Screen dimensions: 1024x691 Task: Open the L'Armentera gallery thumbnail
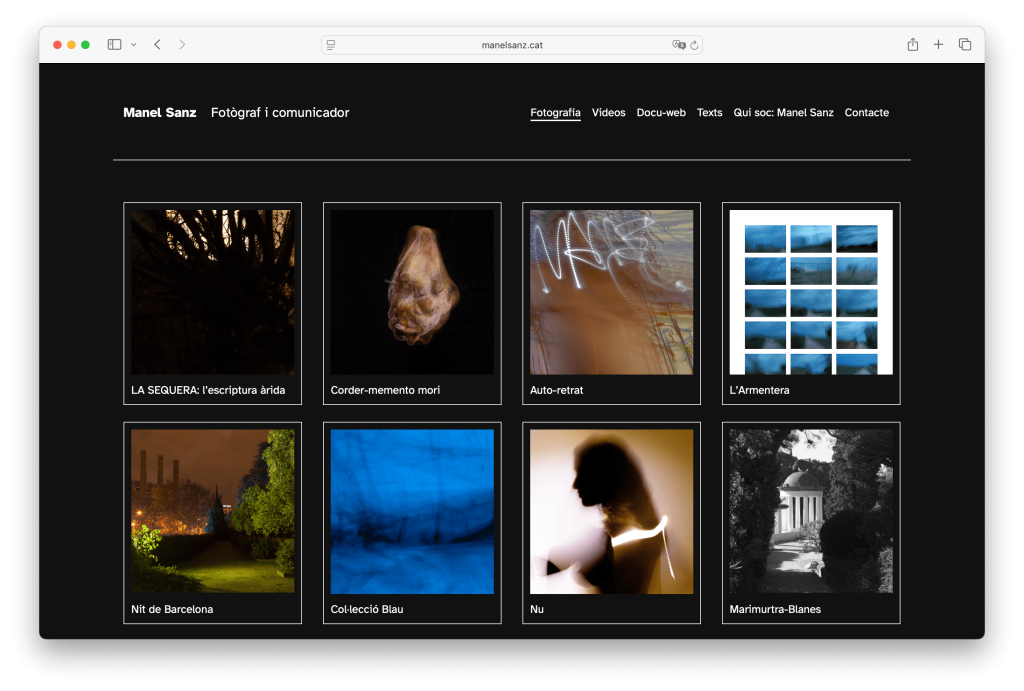pyautogui.click(x=811, y=292)
